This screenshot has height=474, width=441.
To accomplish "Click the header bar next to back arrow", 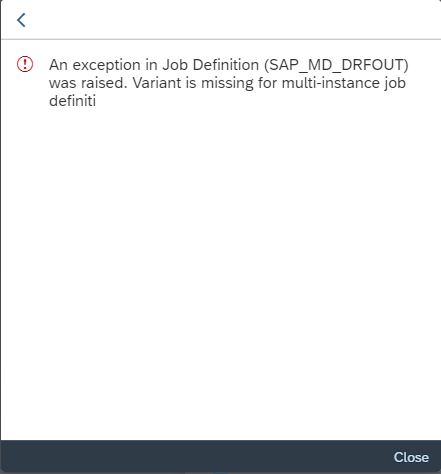I will click(x=233, y=20).
